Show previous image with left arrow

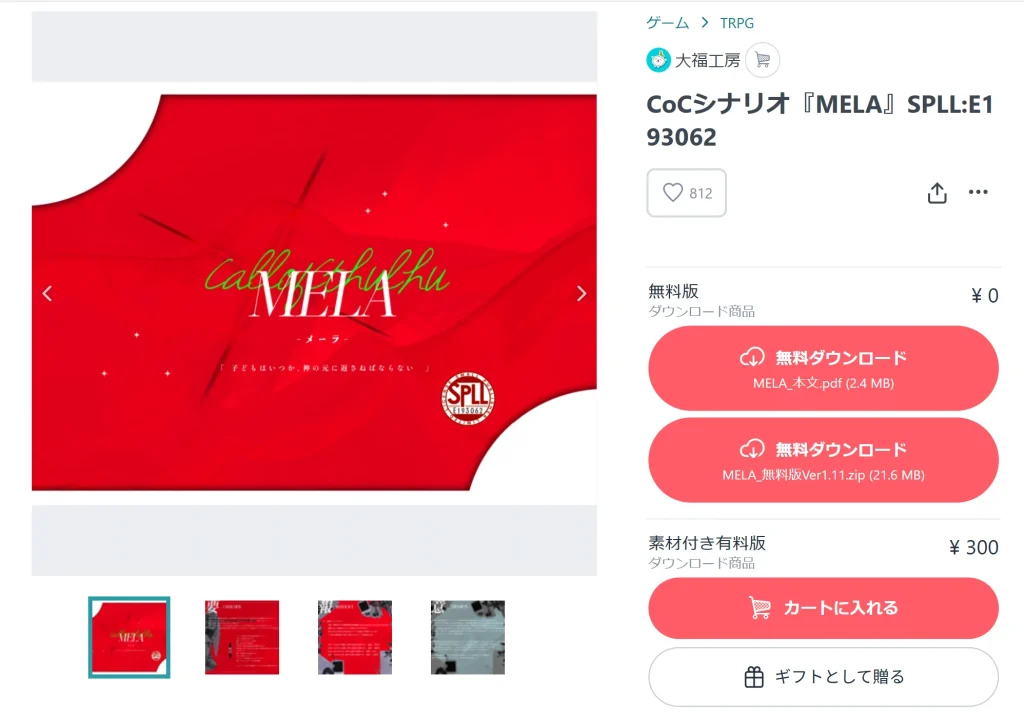click(x=47, y=294)
